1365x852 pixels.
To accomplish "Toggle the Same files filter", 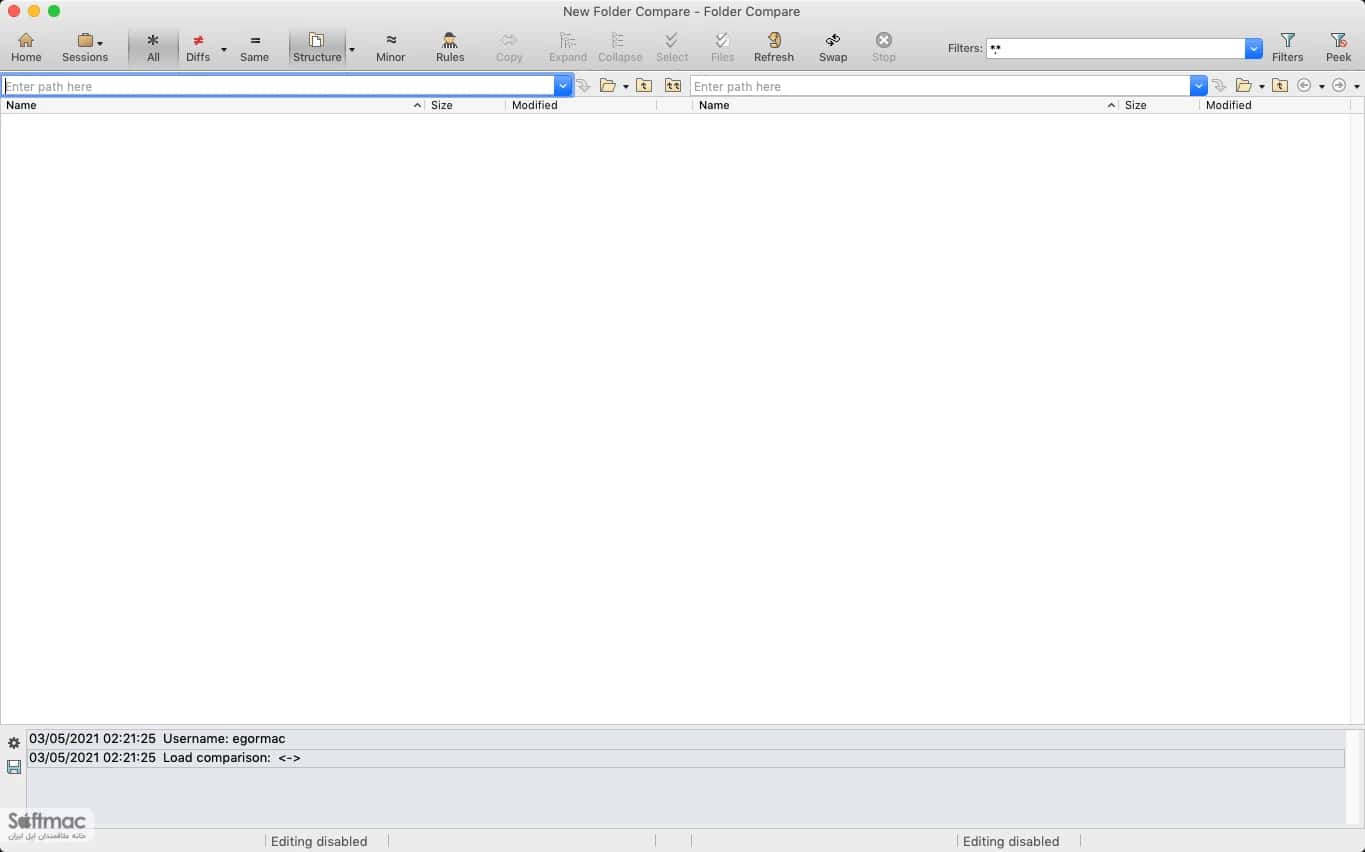I will (x=254, y=47).
